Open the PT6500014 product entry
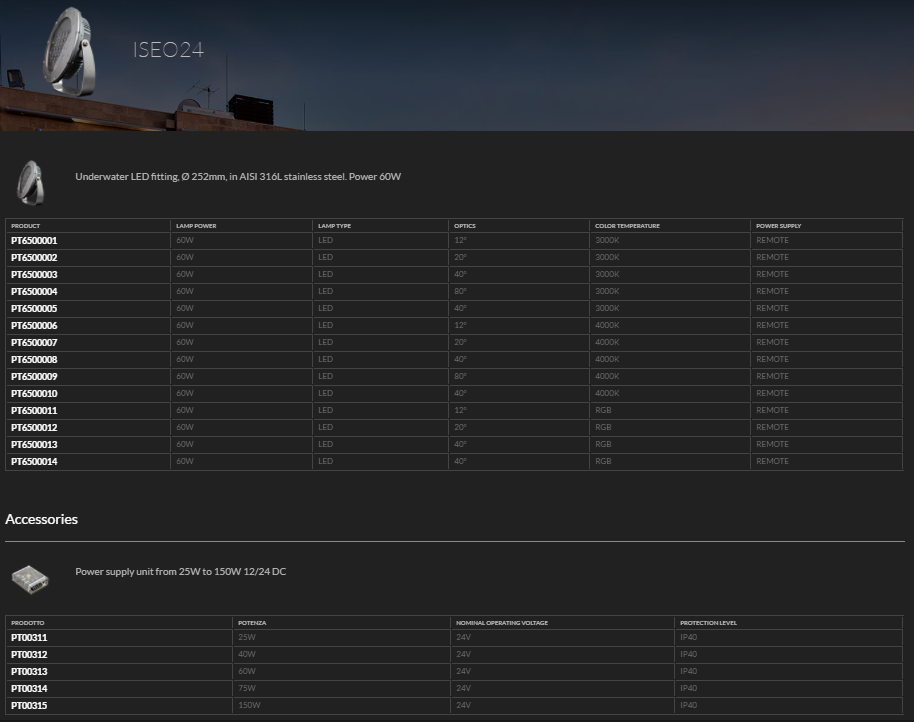 [x=34, y=462]
